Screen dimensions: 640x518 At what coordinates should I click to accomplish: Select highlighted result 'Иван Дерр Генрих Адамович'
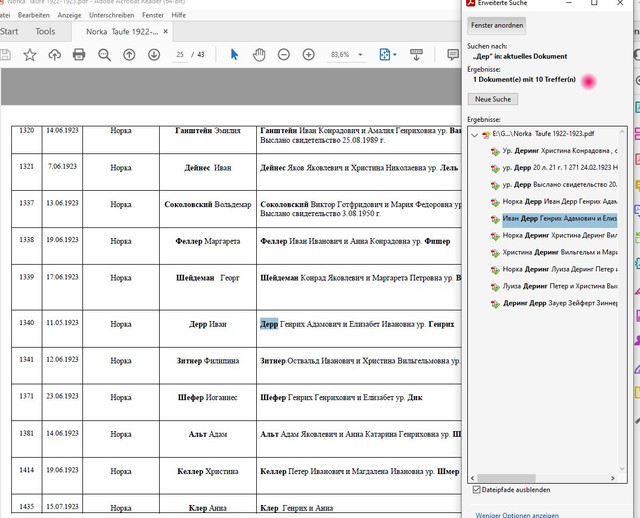560,219
